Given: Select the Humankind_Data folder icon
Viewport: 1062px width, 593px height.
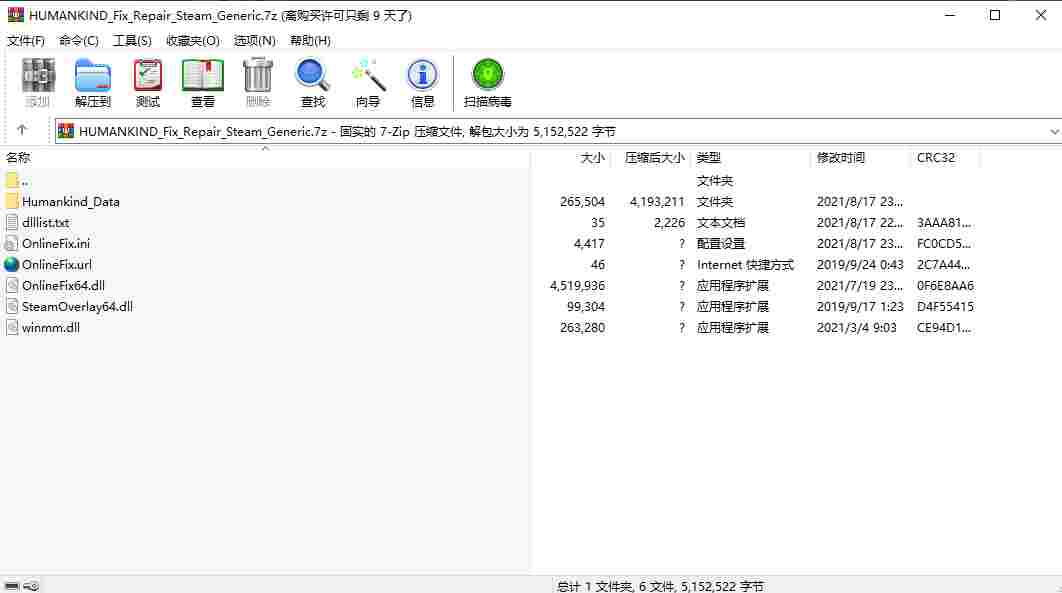Looking at the screenshot, I should [x=12, y=201].
